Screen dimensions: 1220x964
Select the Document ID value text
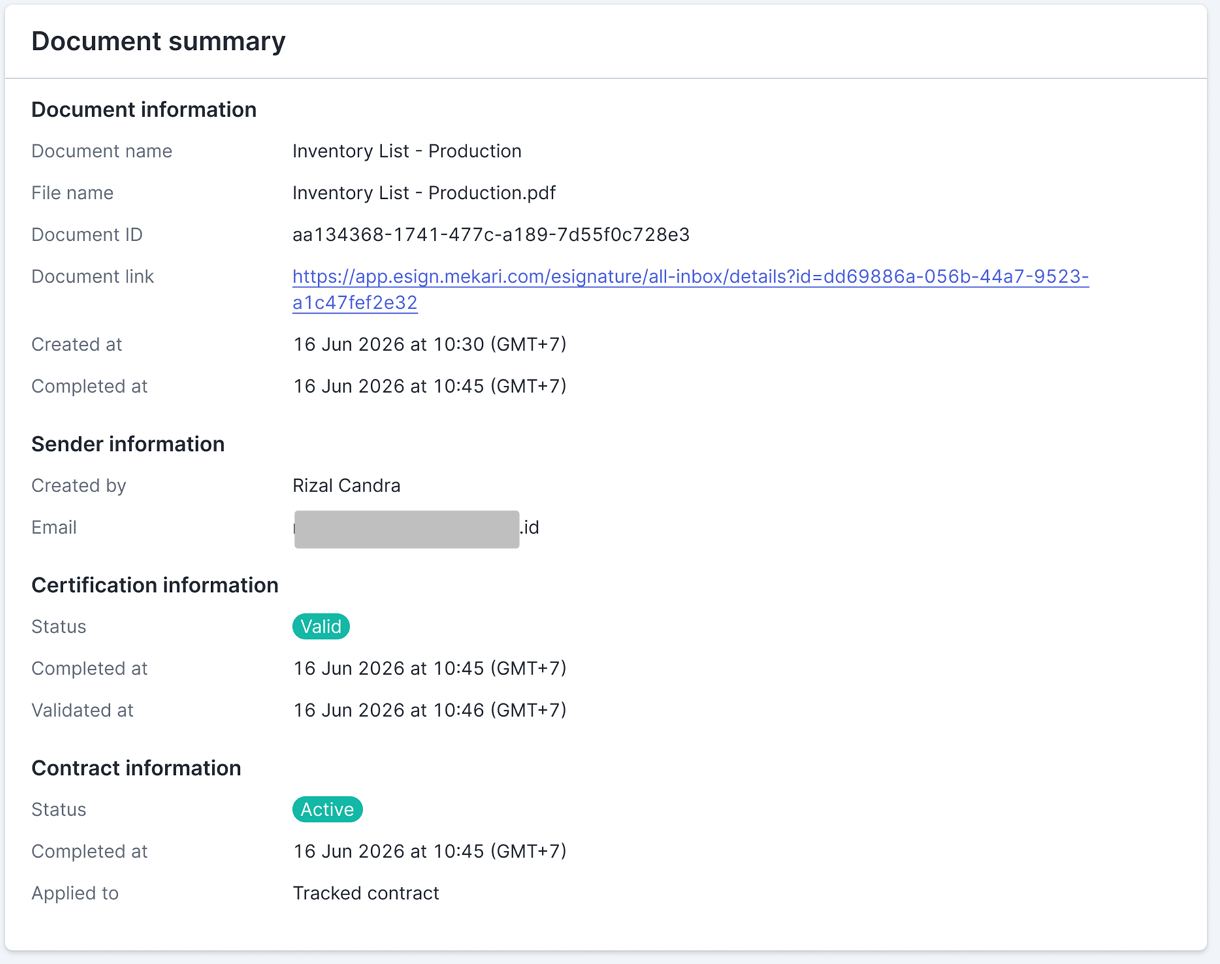pyautogui.click(x=491, y=235)
